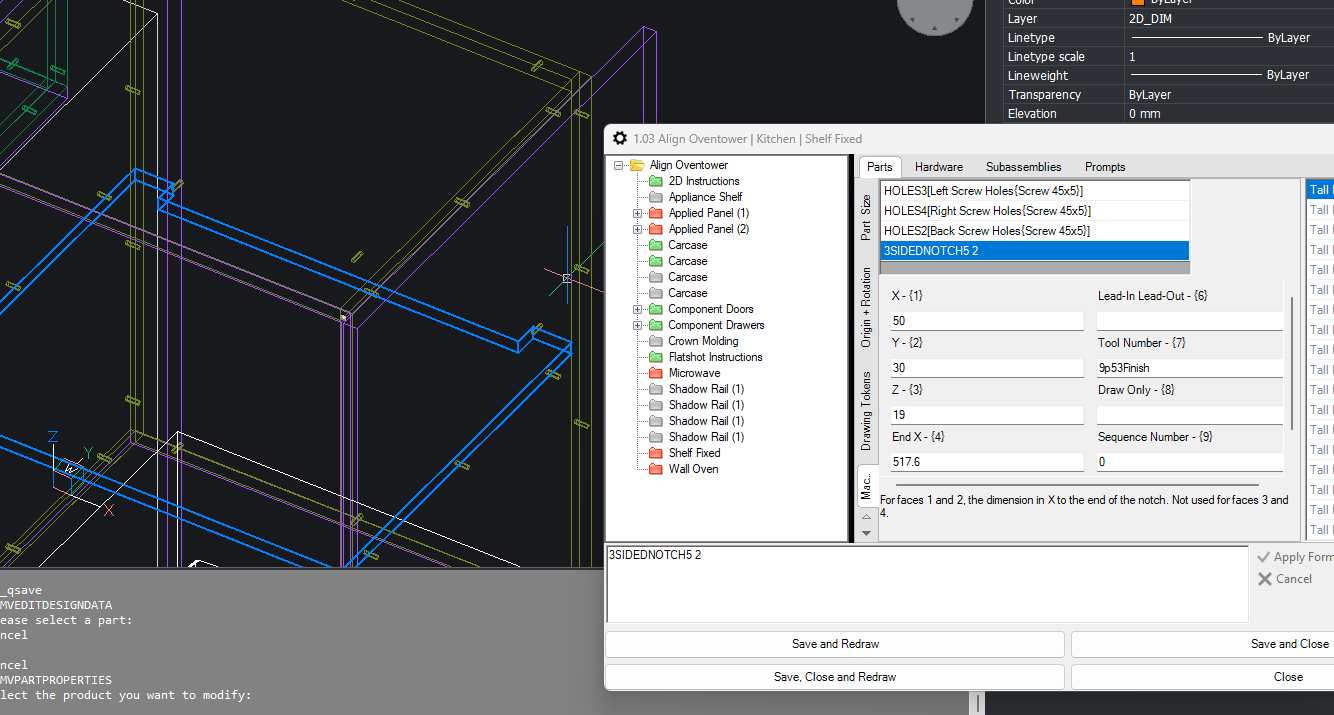
Task: Click the Save and Redraw button
Action: coord(835,644)
